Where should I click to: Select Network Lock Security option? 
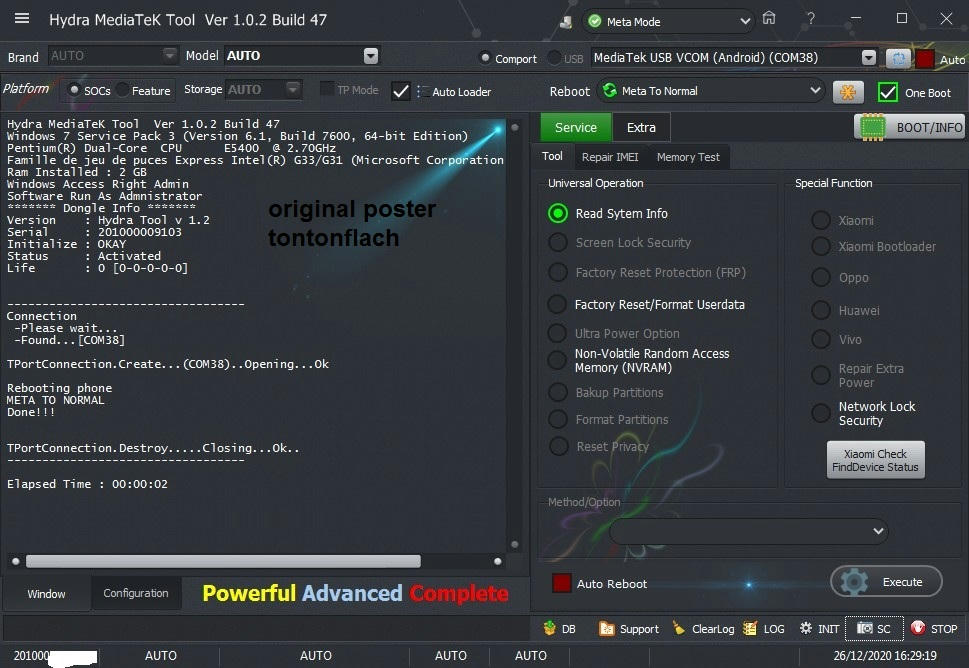tap(821, 413)
